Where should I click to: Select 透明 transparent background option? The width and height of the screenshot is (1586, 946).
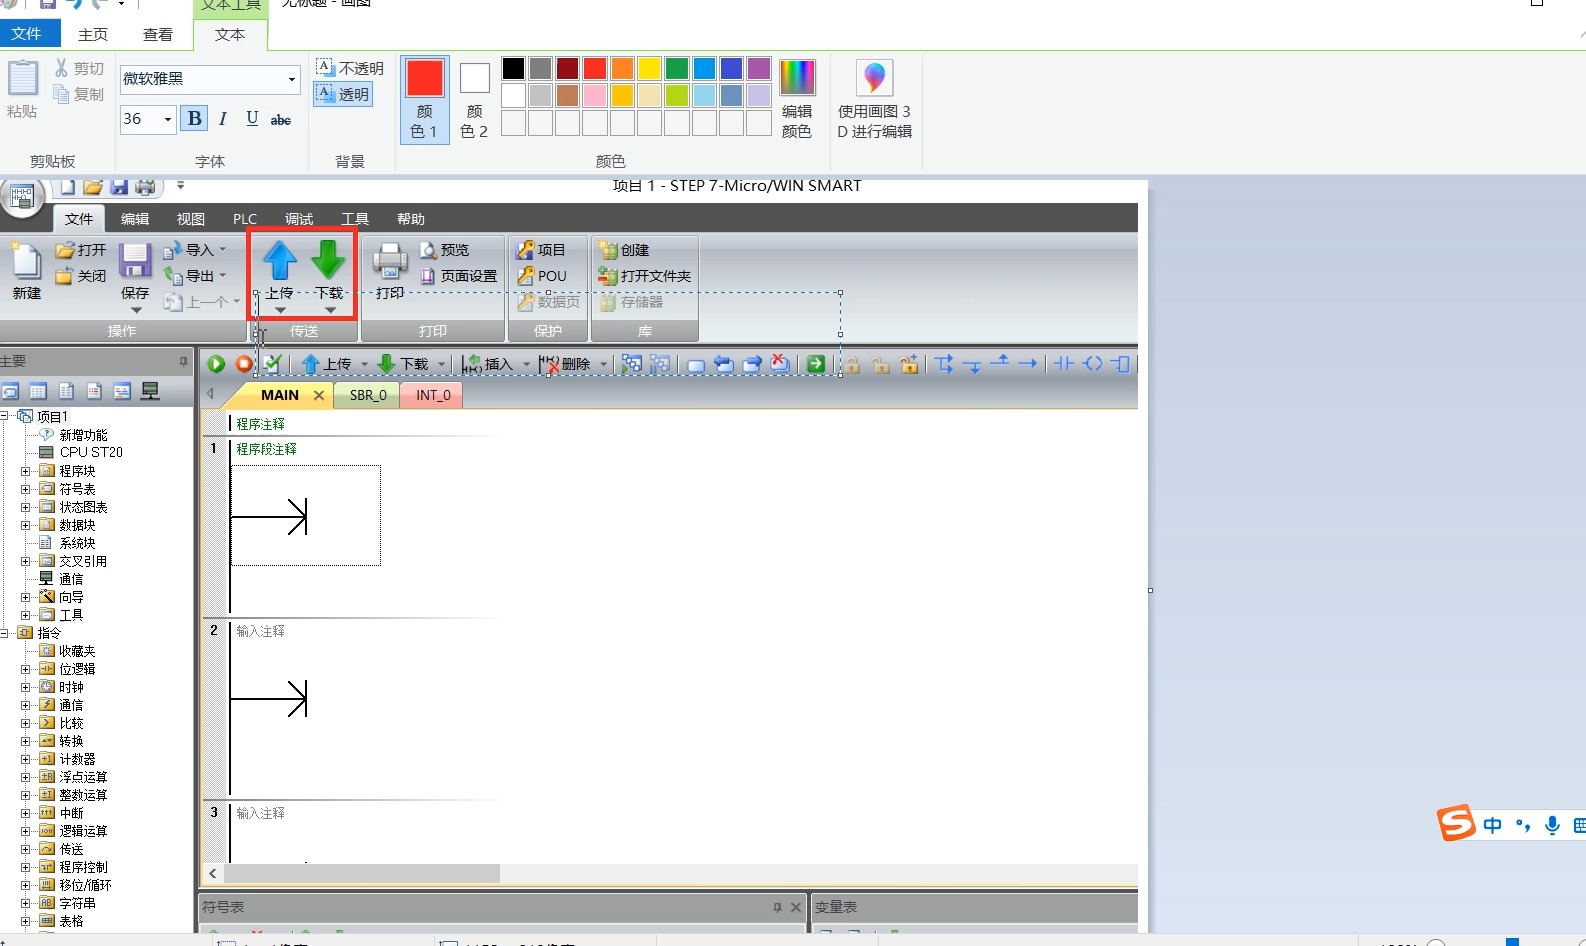tap(343, 94)
